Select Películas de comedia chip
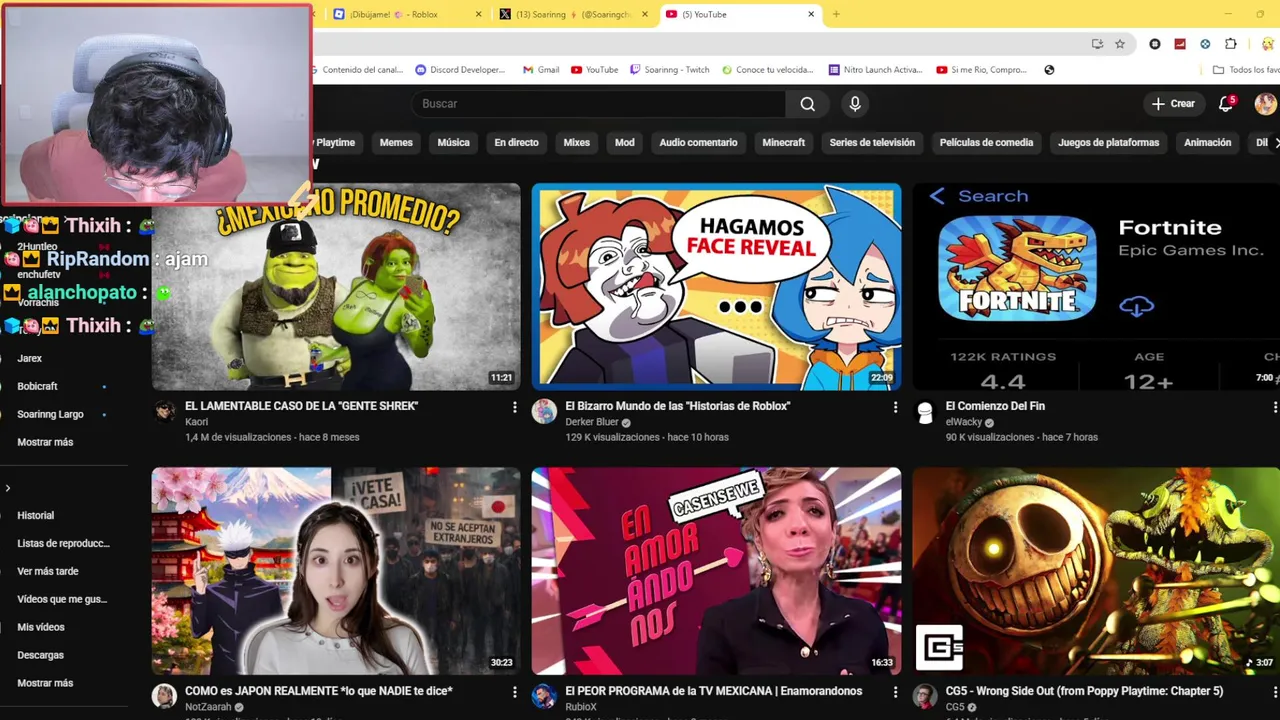1280x720 pixels. [x=986, y=143]
